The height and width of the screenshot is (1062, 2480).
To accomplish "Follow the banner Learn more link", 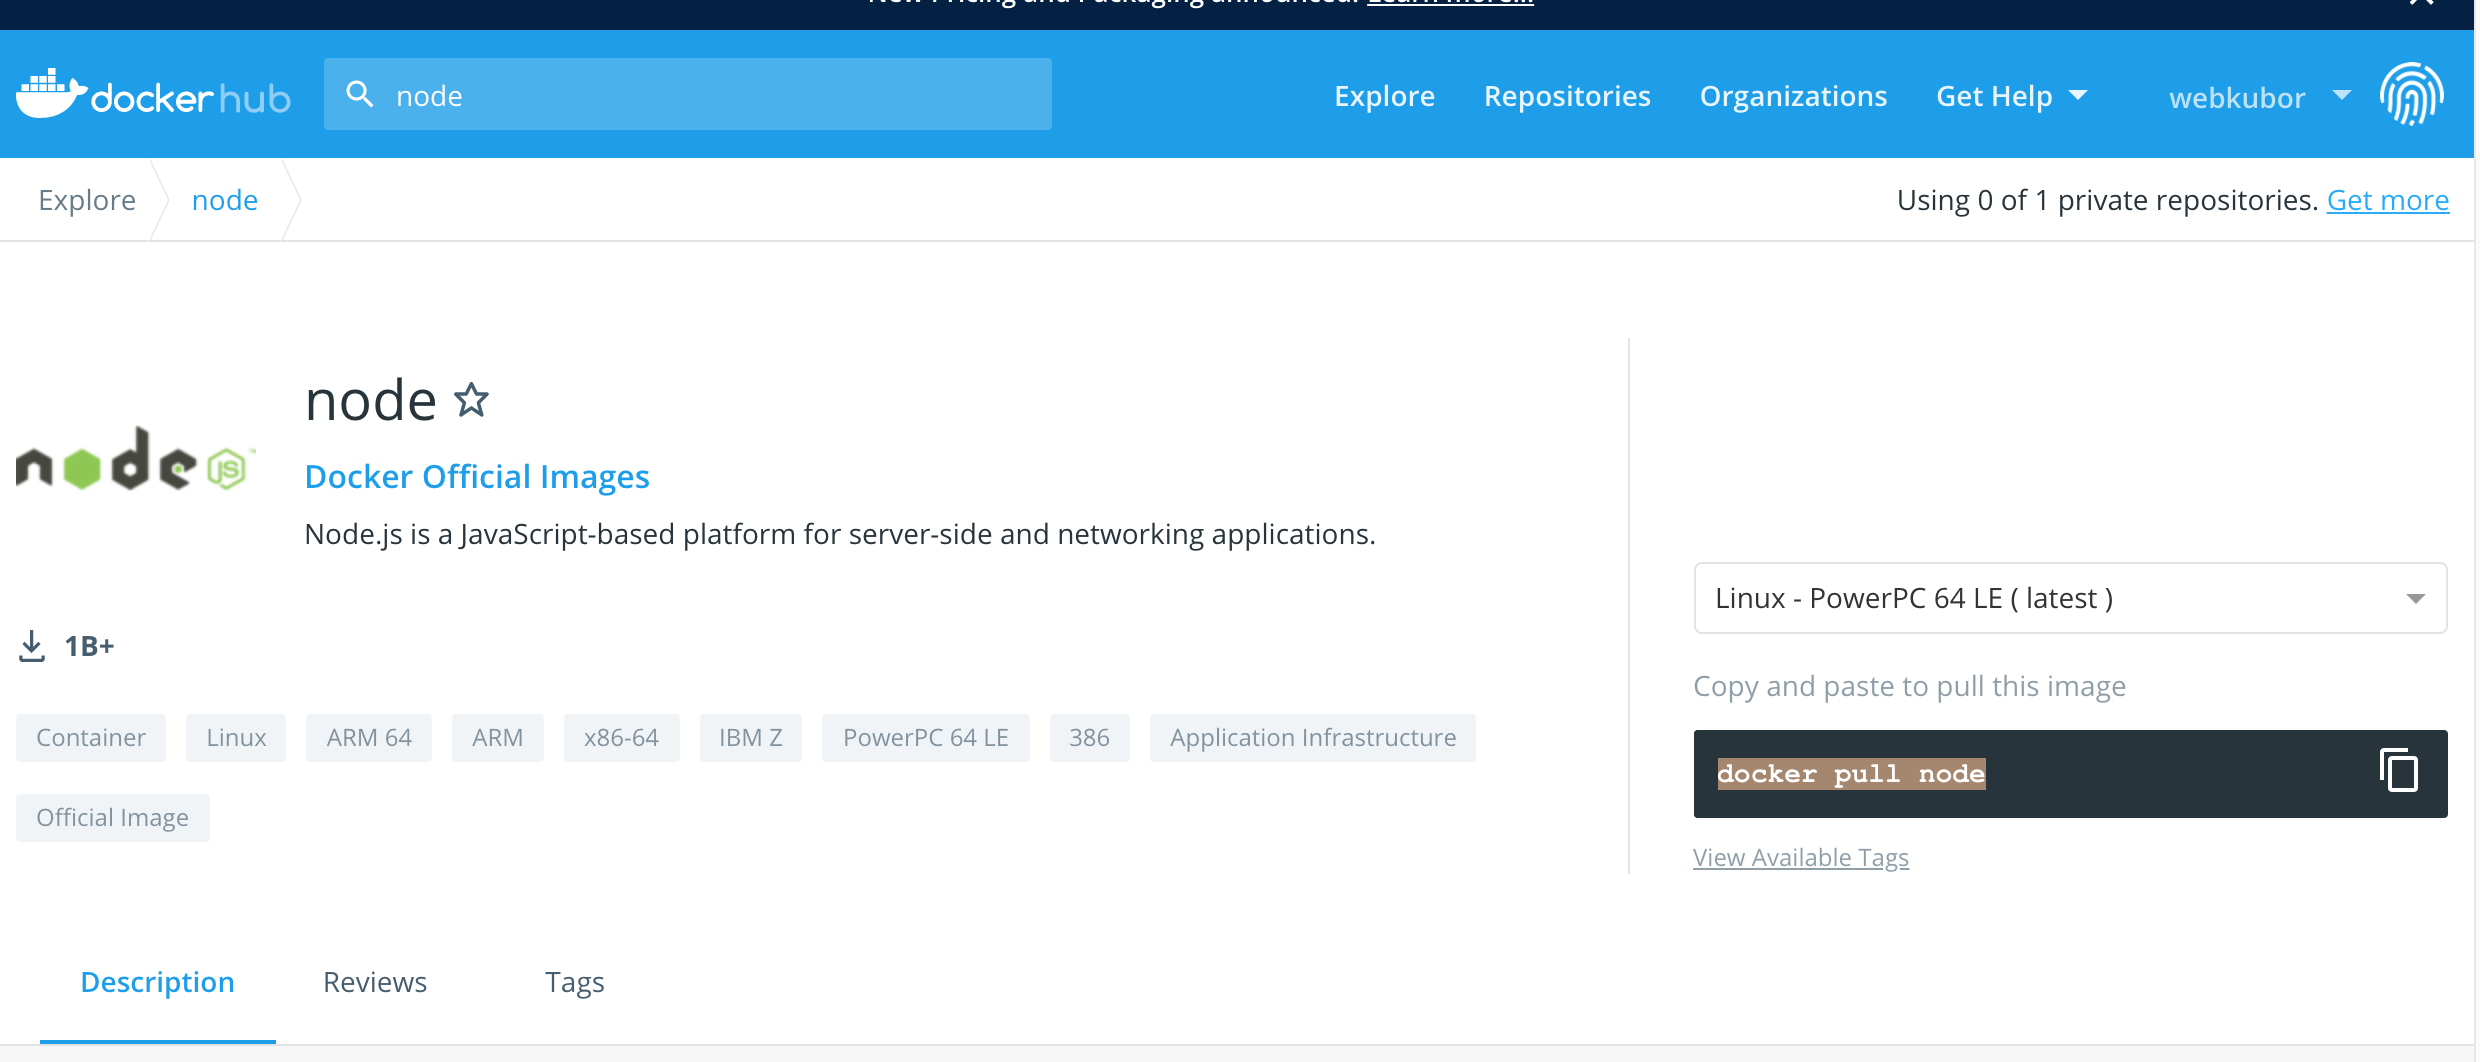I will (1450, 3).
